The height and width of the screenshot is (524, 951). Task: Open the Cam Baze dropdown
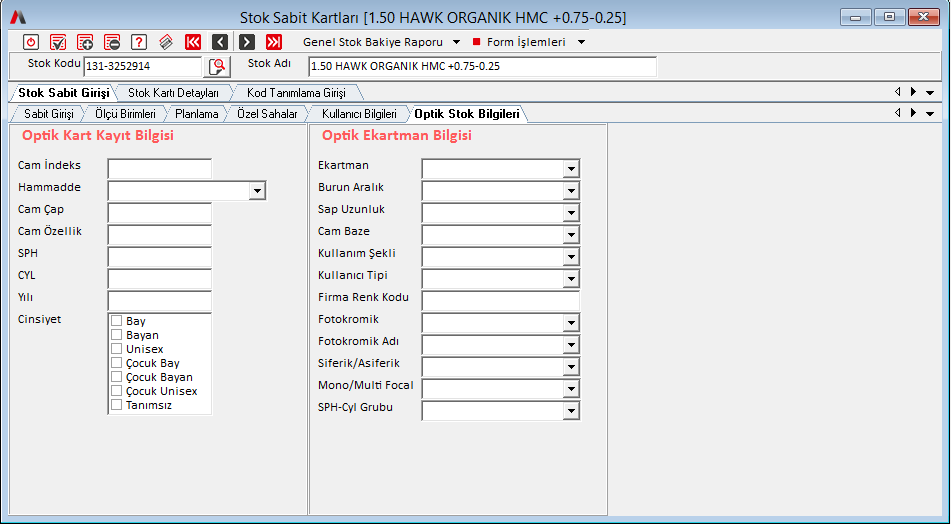point(571,235)
